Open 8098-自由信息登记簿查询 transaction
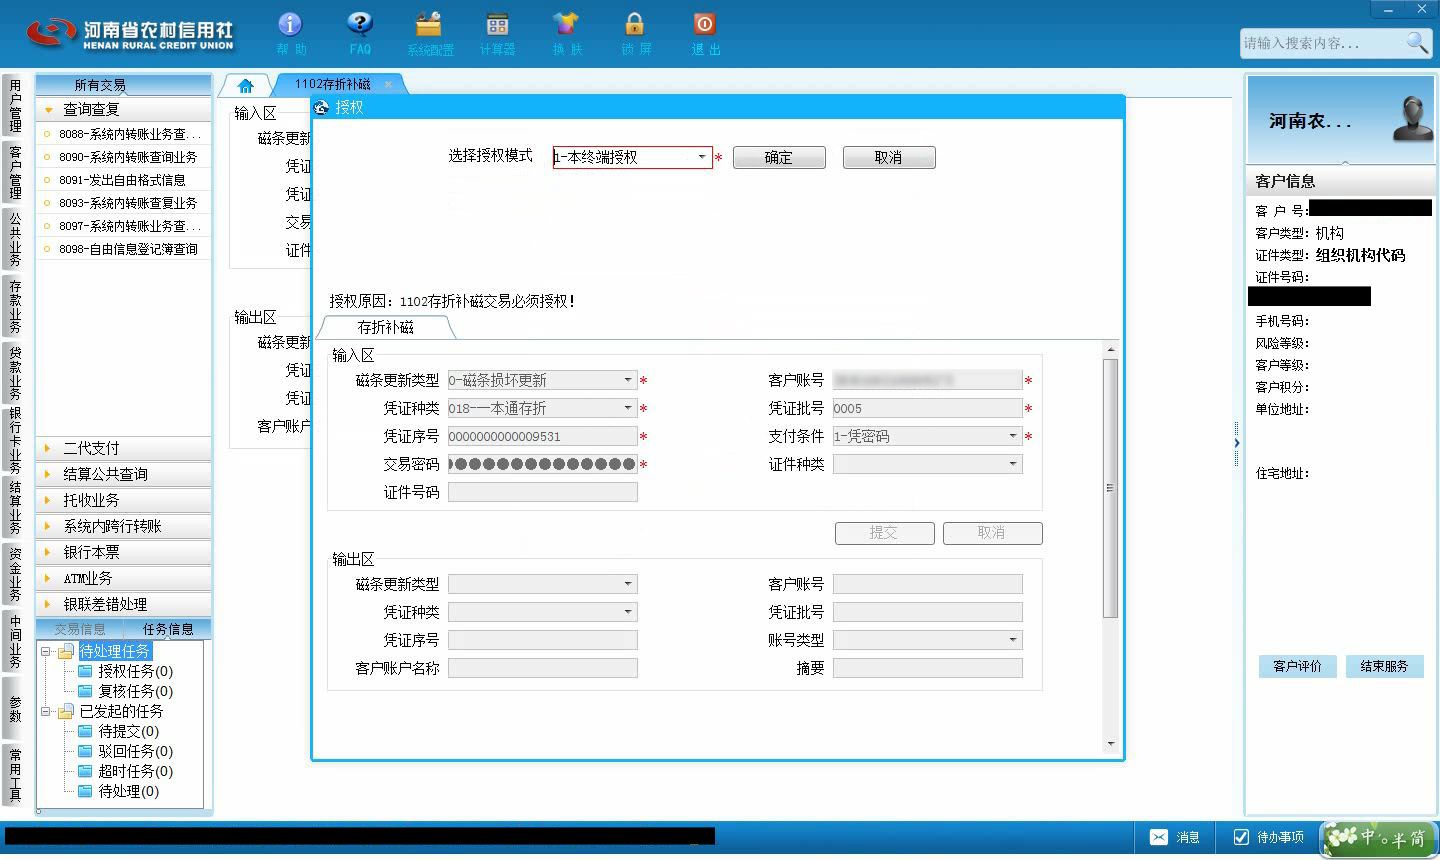The height and width of the screenshot is (860, 1440). (124, 249)
